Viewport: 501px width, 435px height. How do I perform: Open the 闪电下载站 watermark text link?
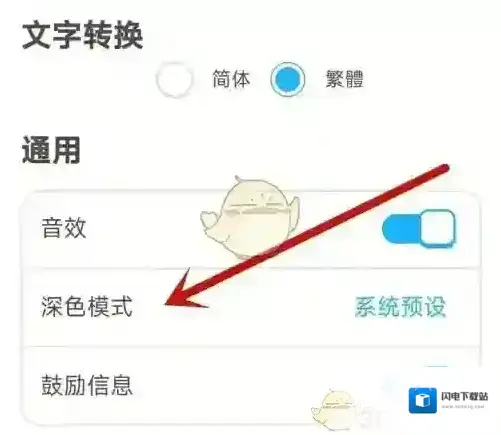click(x=464, y=396)
